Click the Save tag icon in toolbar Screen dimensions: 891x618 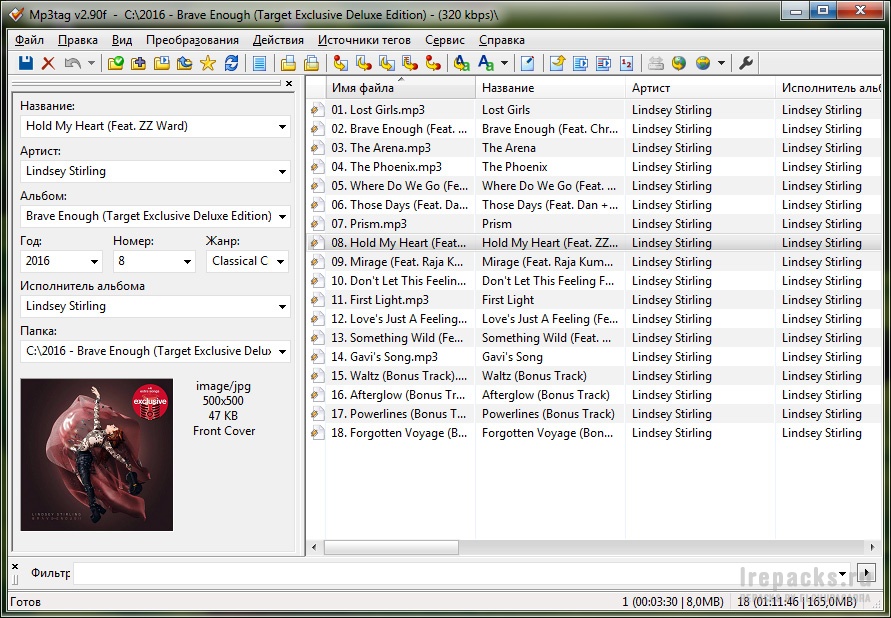[x=26, y=63]
